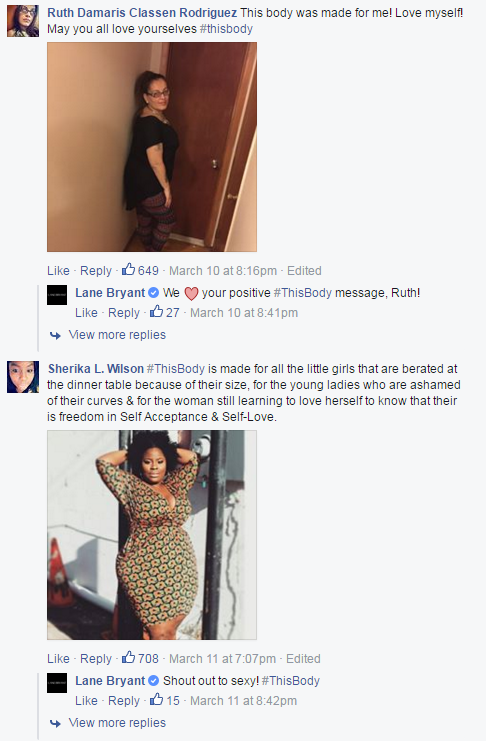Click the 649 likes thumbs-up icon
This screenshot has height=741, width=486.
click(x=128, y=269)
